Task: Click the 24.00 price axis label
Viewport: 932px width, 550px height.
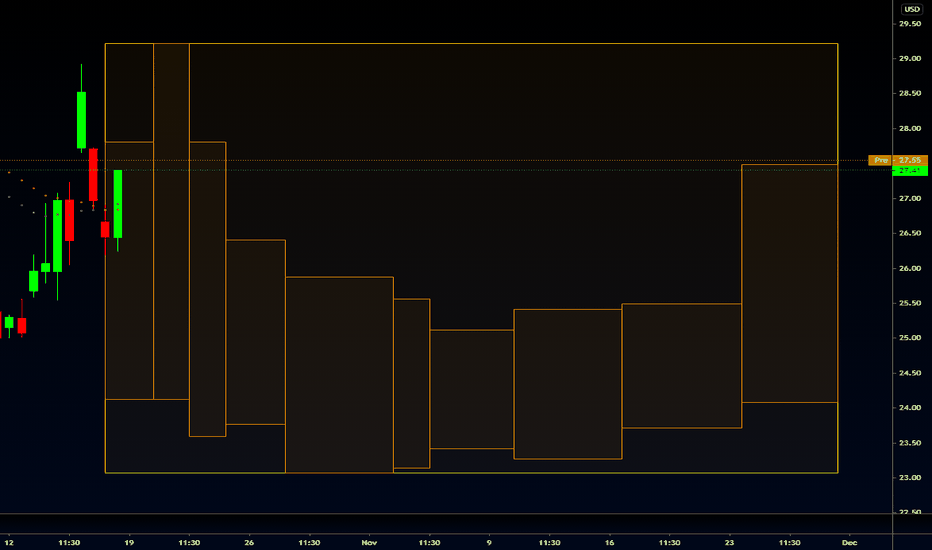Action: (909, 408)
